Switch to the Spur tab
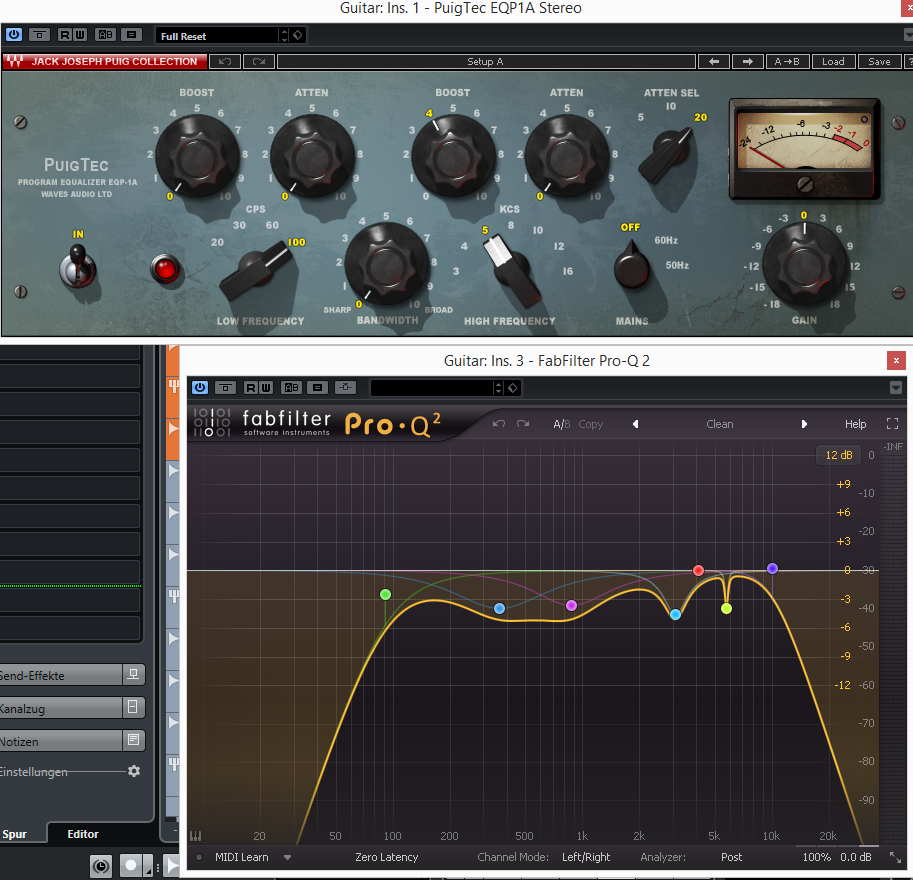913x880 pixels. point(15,834)
